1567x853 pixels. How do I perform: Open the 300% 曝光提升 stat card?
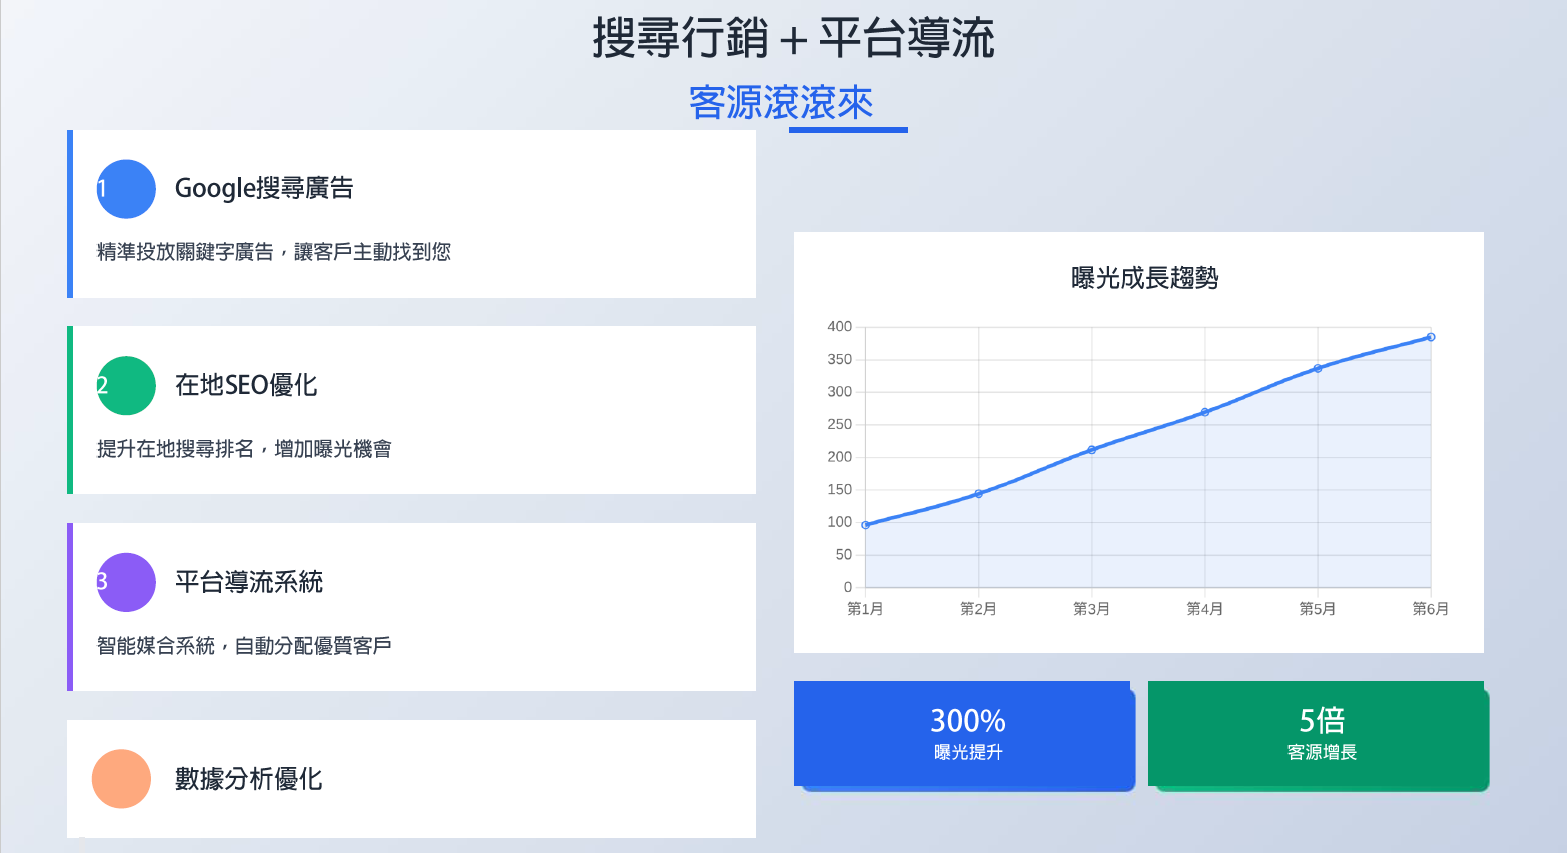[964, 735]
